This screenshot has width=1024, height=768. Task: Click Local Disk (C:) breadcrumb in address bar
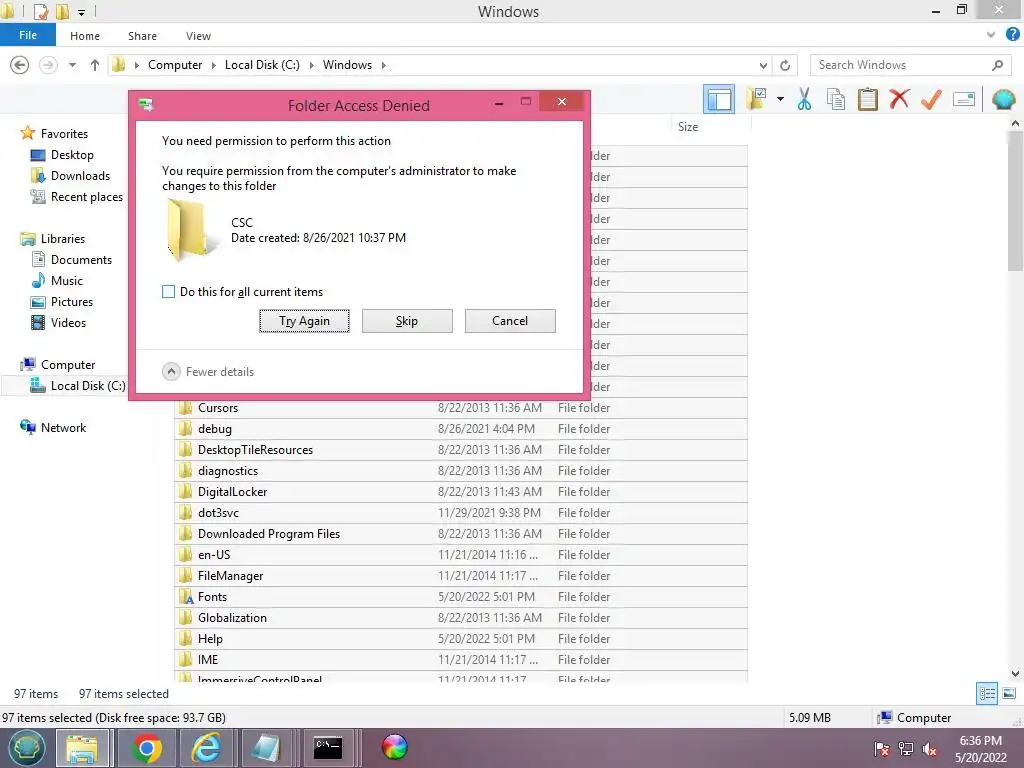coord(262,65)
